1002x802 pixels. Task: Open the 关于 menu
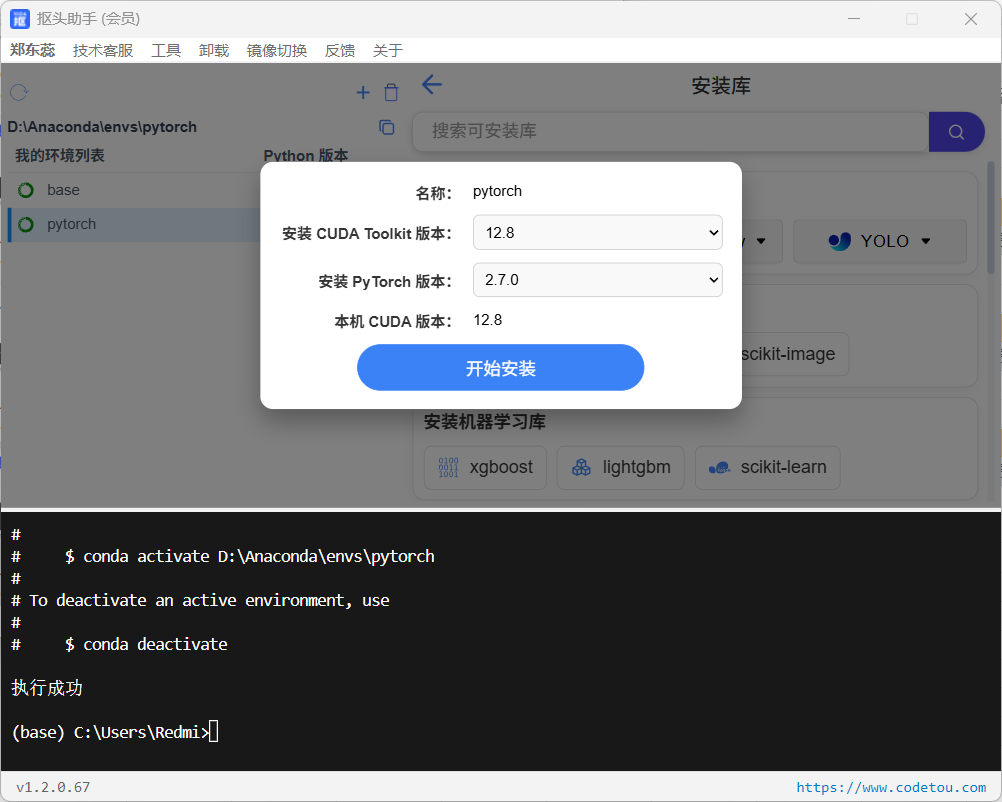click(x=388, y=50)
